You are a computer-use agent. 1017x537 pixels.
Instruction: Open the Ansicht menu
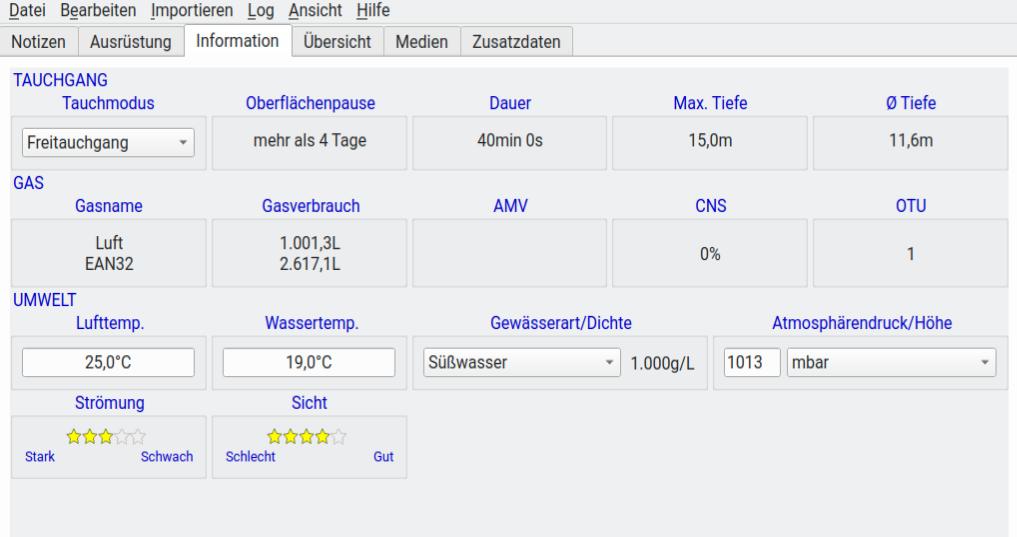click(x=315, y=10)
